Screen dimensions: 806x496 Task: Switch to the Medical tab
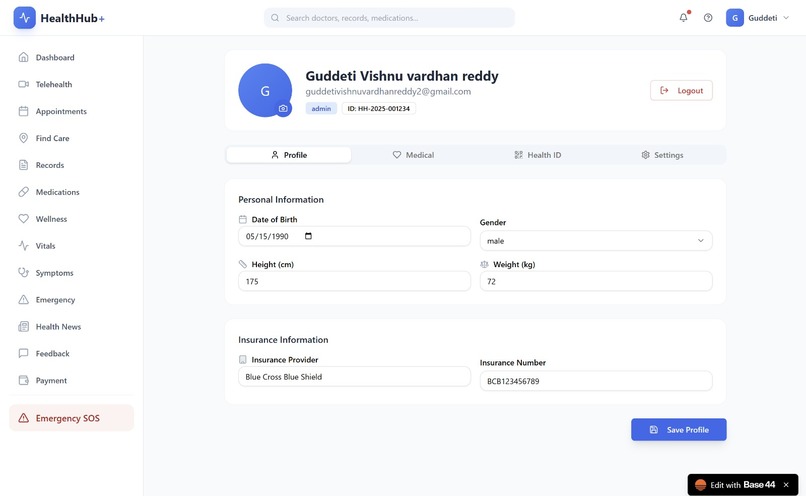pos(413,155)
